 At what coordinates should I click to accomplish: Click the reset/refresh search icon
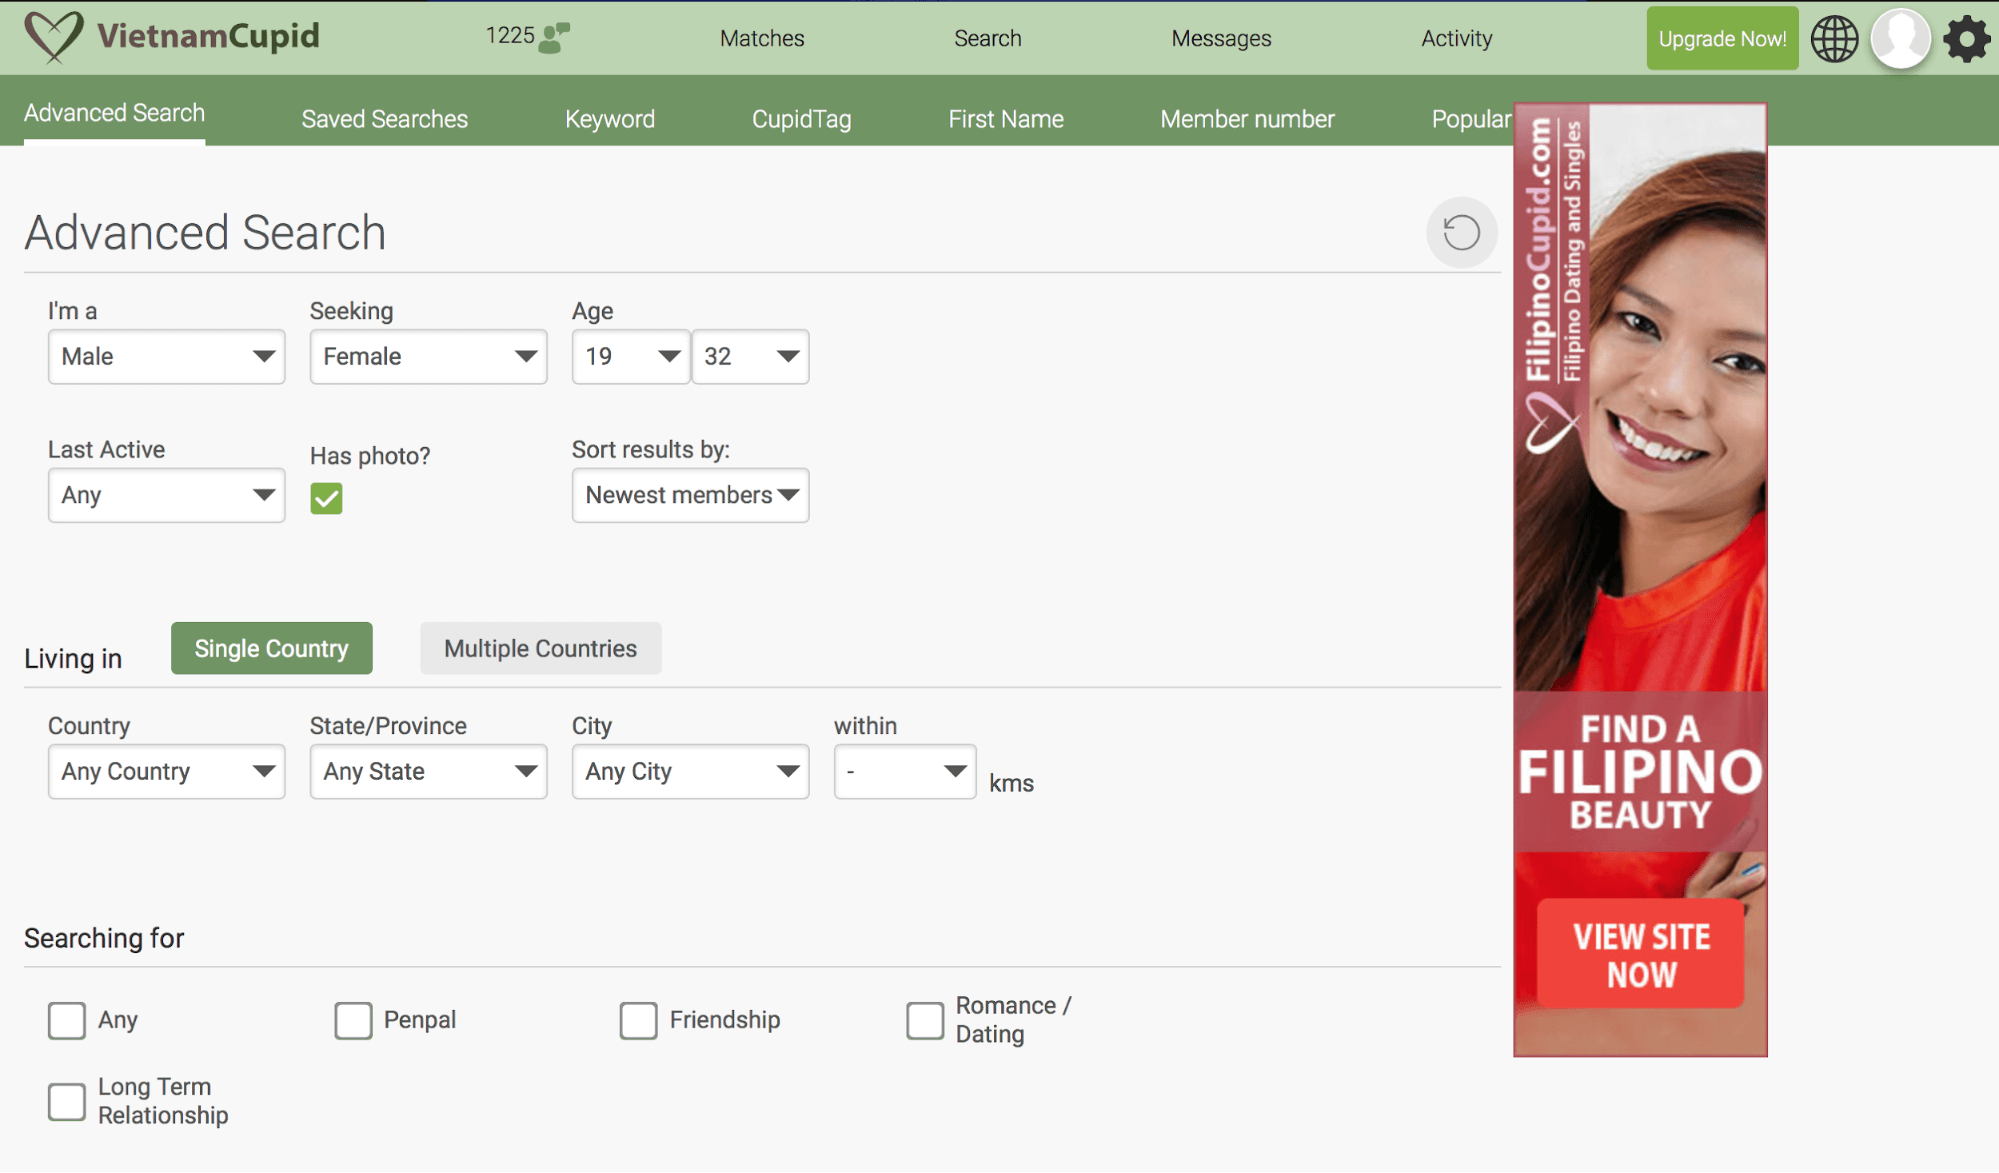tap(1460, 232)
